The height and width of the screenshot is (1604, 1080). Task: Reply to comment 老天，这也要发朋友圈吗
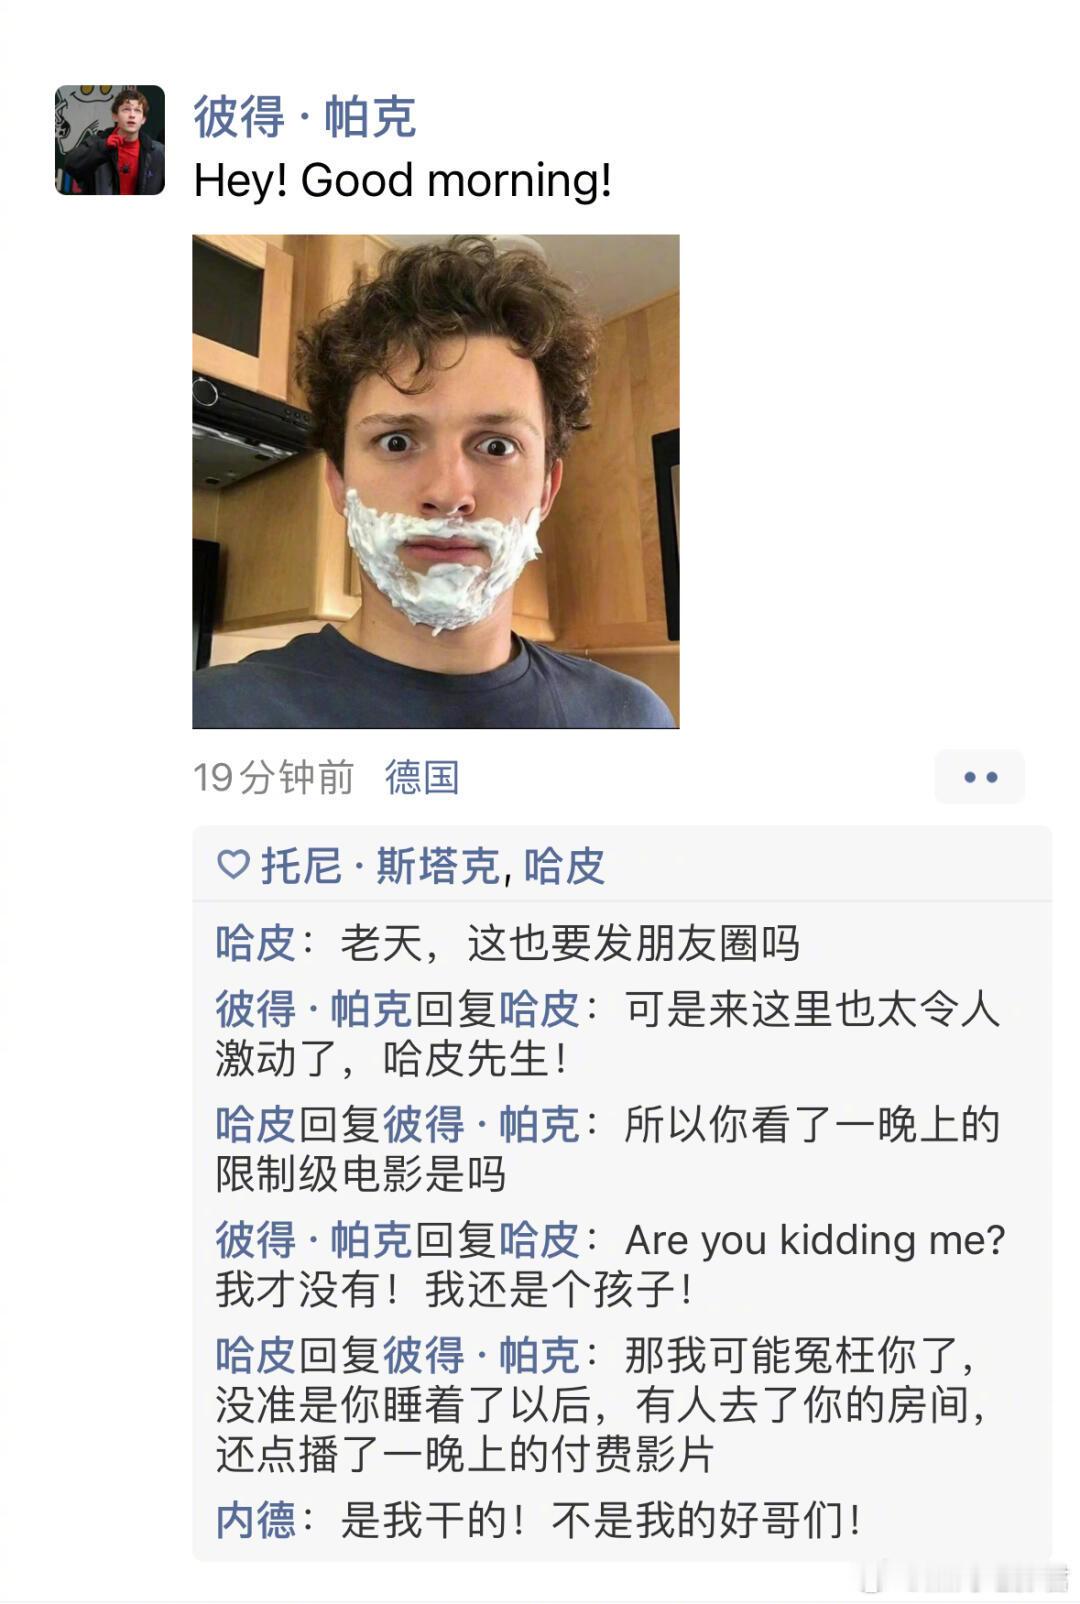click(x=570, y=943)
